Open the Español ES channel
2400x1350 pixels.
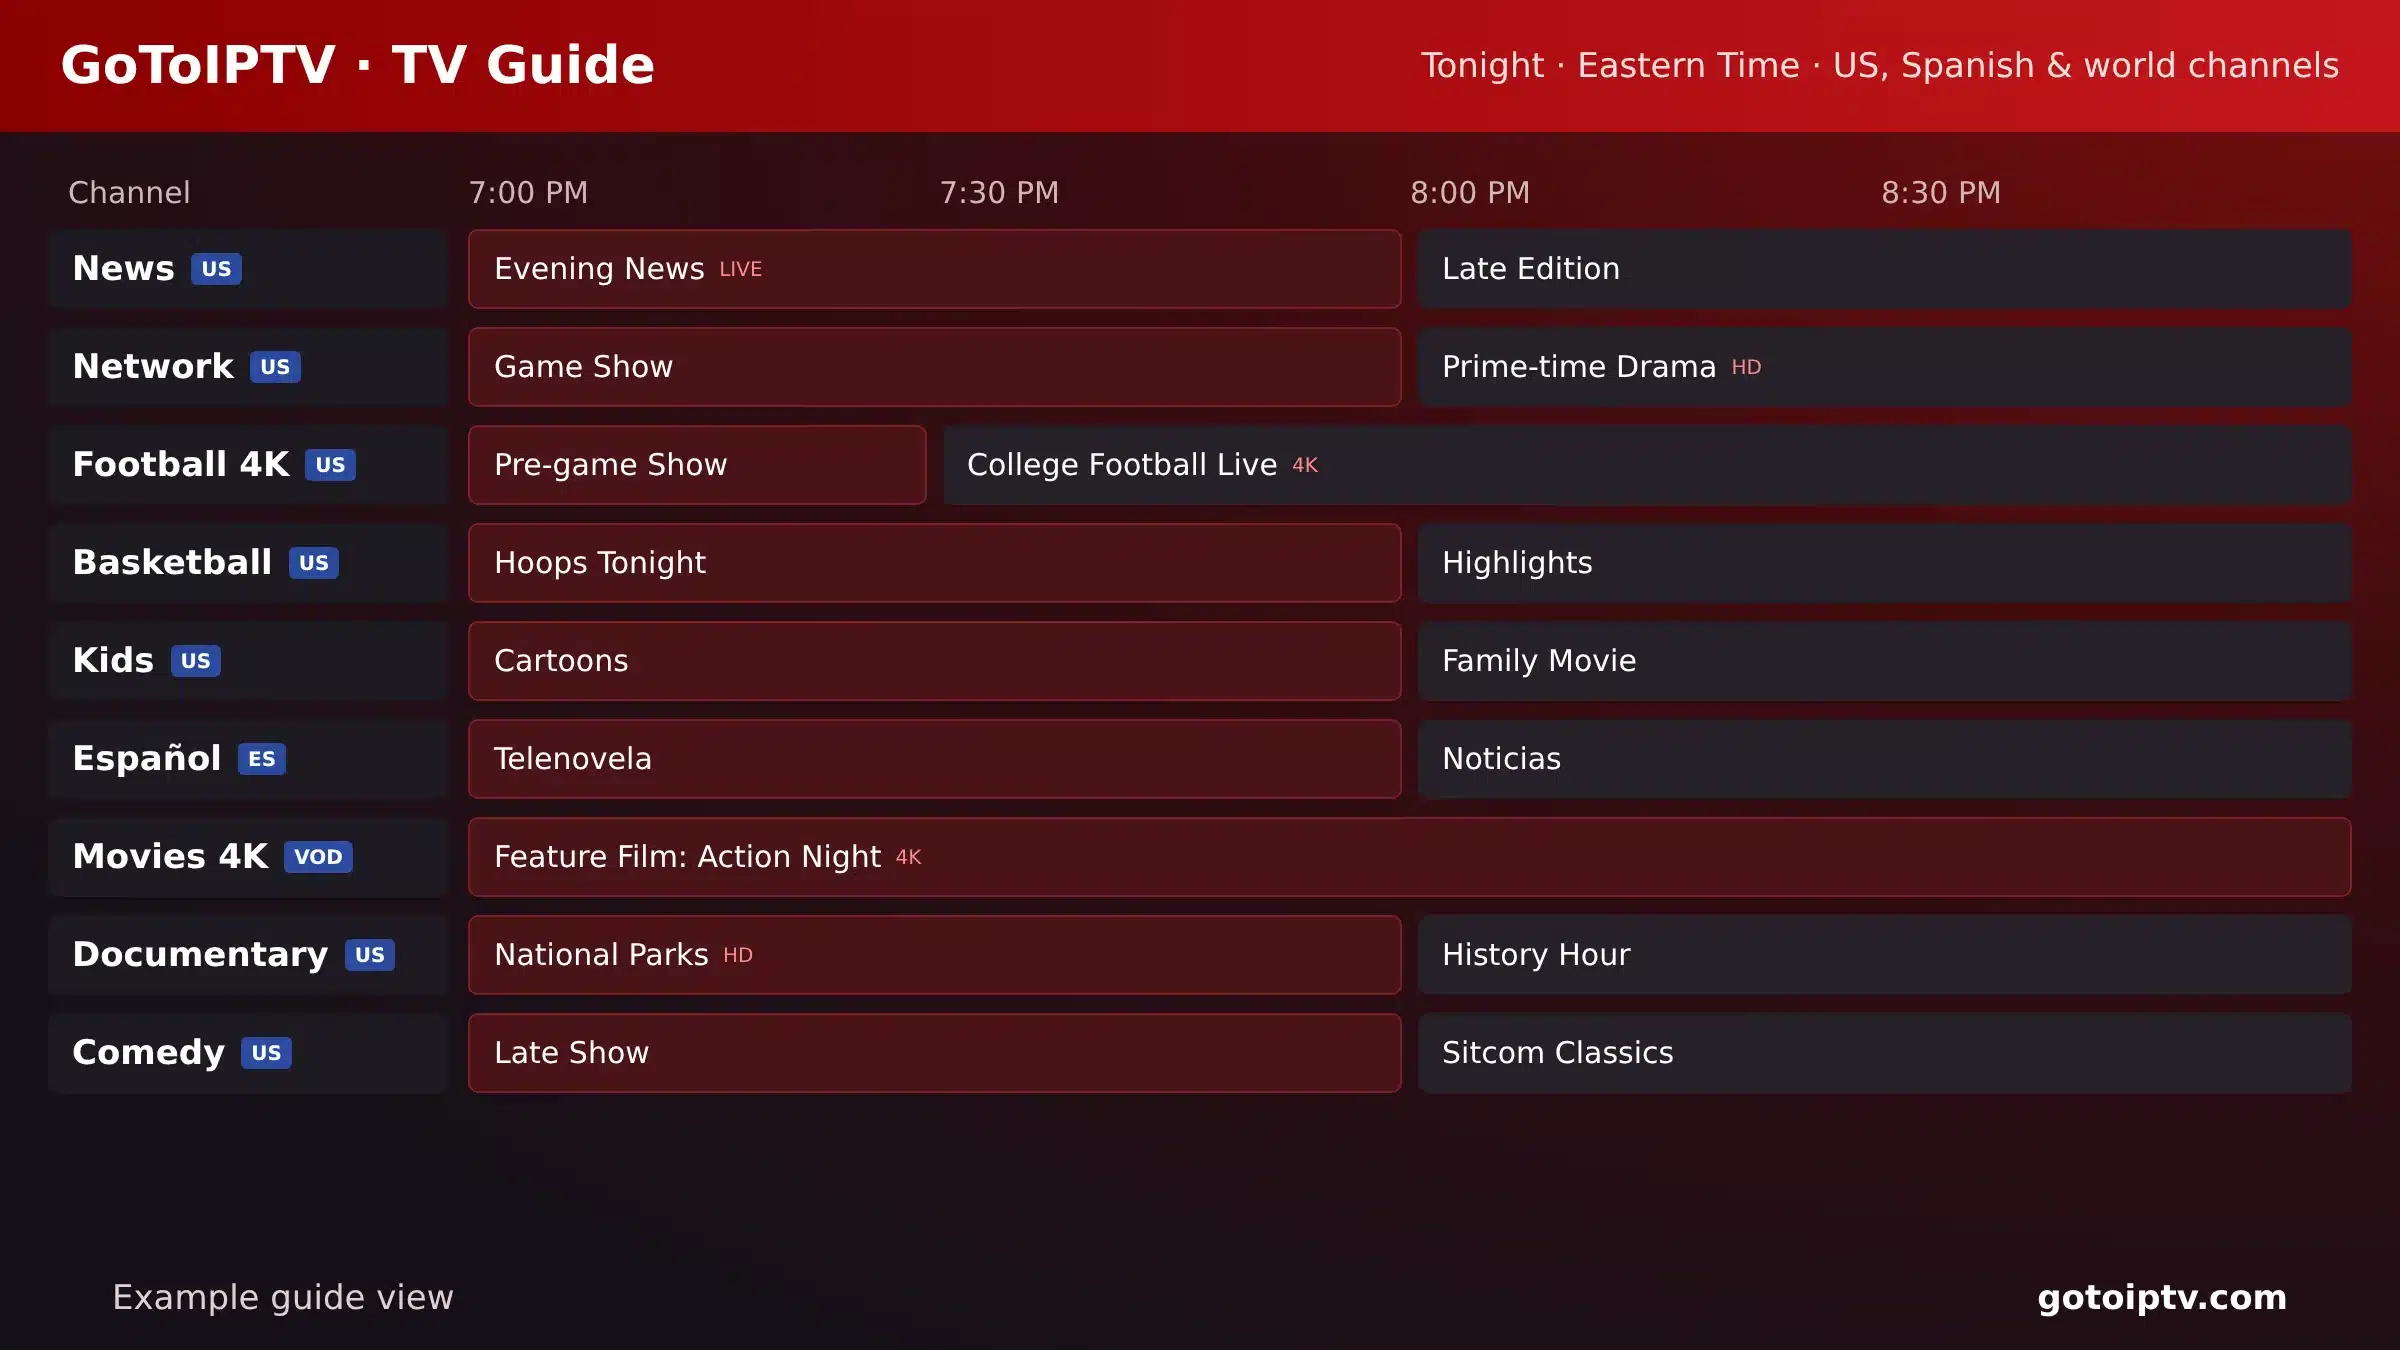(248, 759)
